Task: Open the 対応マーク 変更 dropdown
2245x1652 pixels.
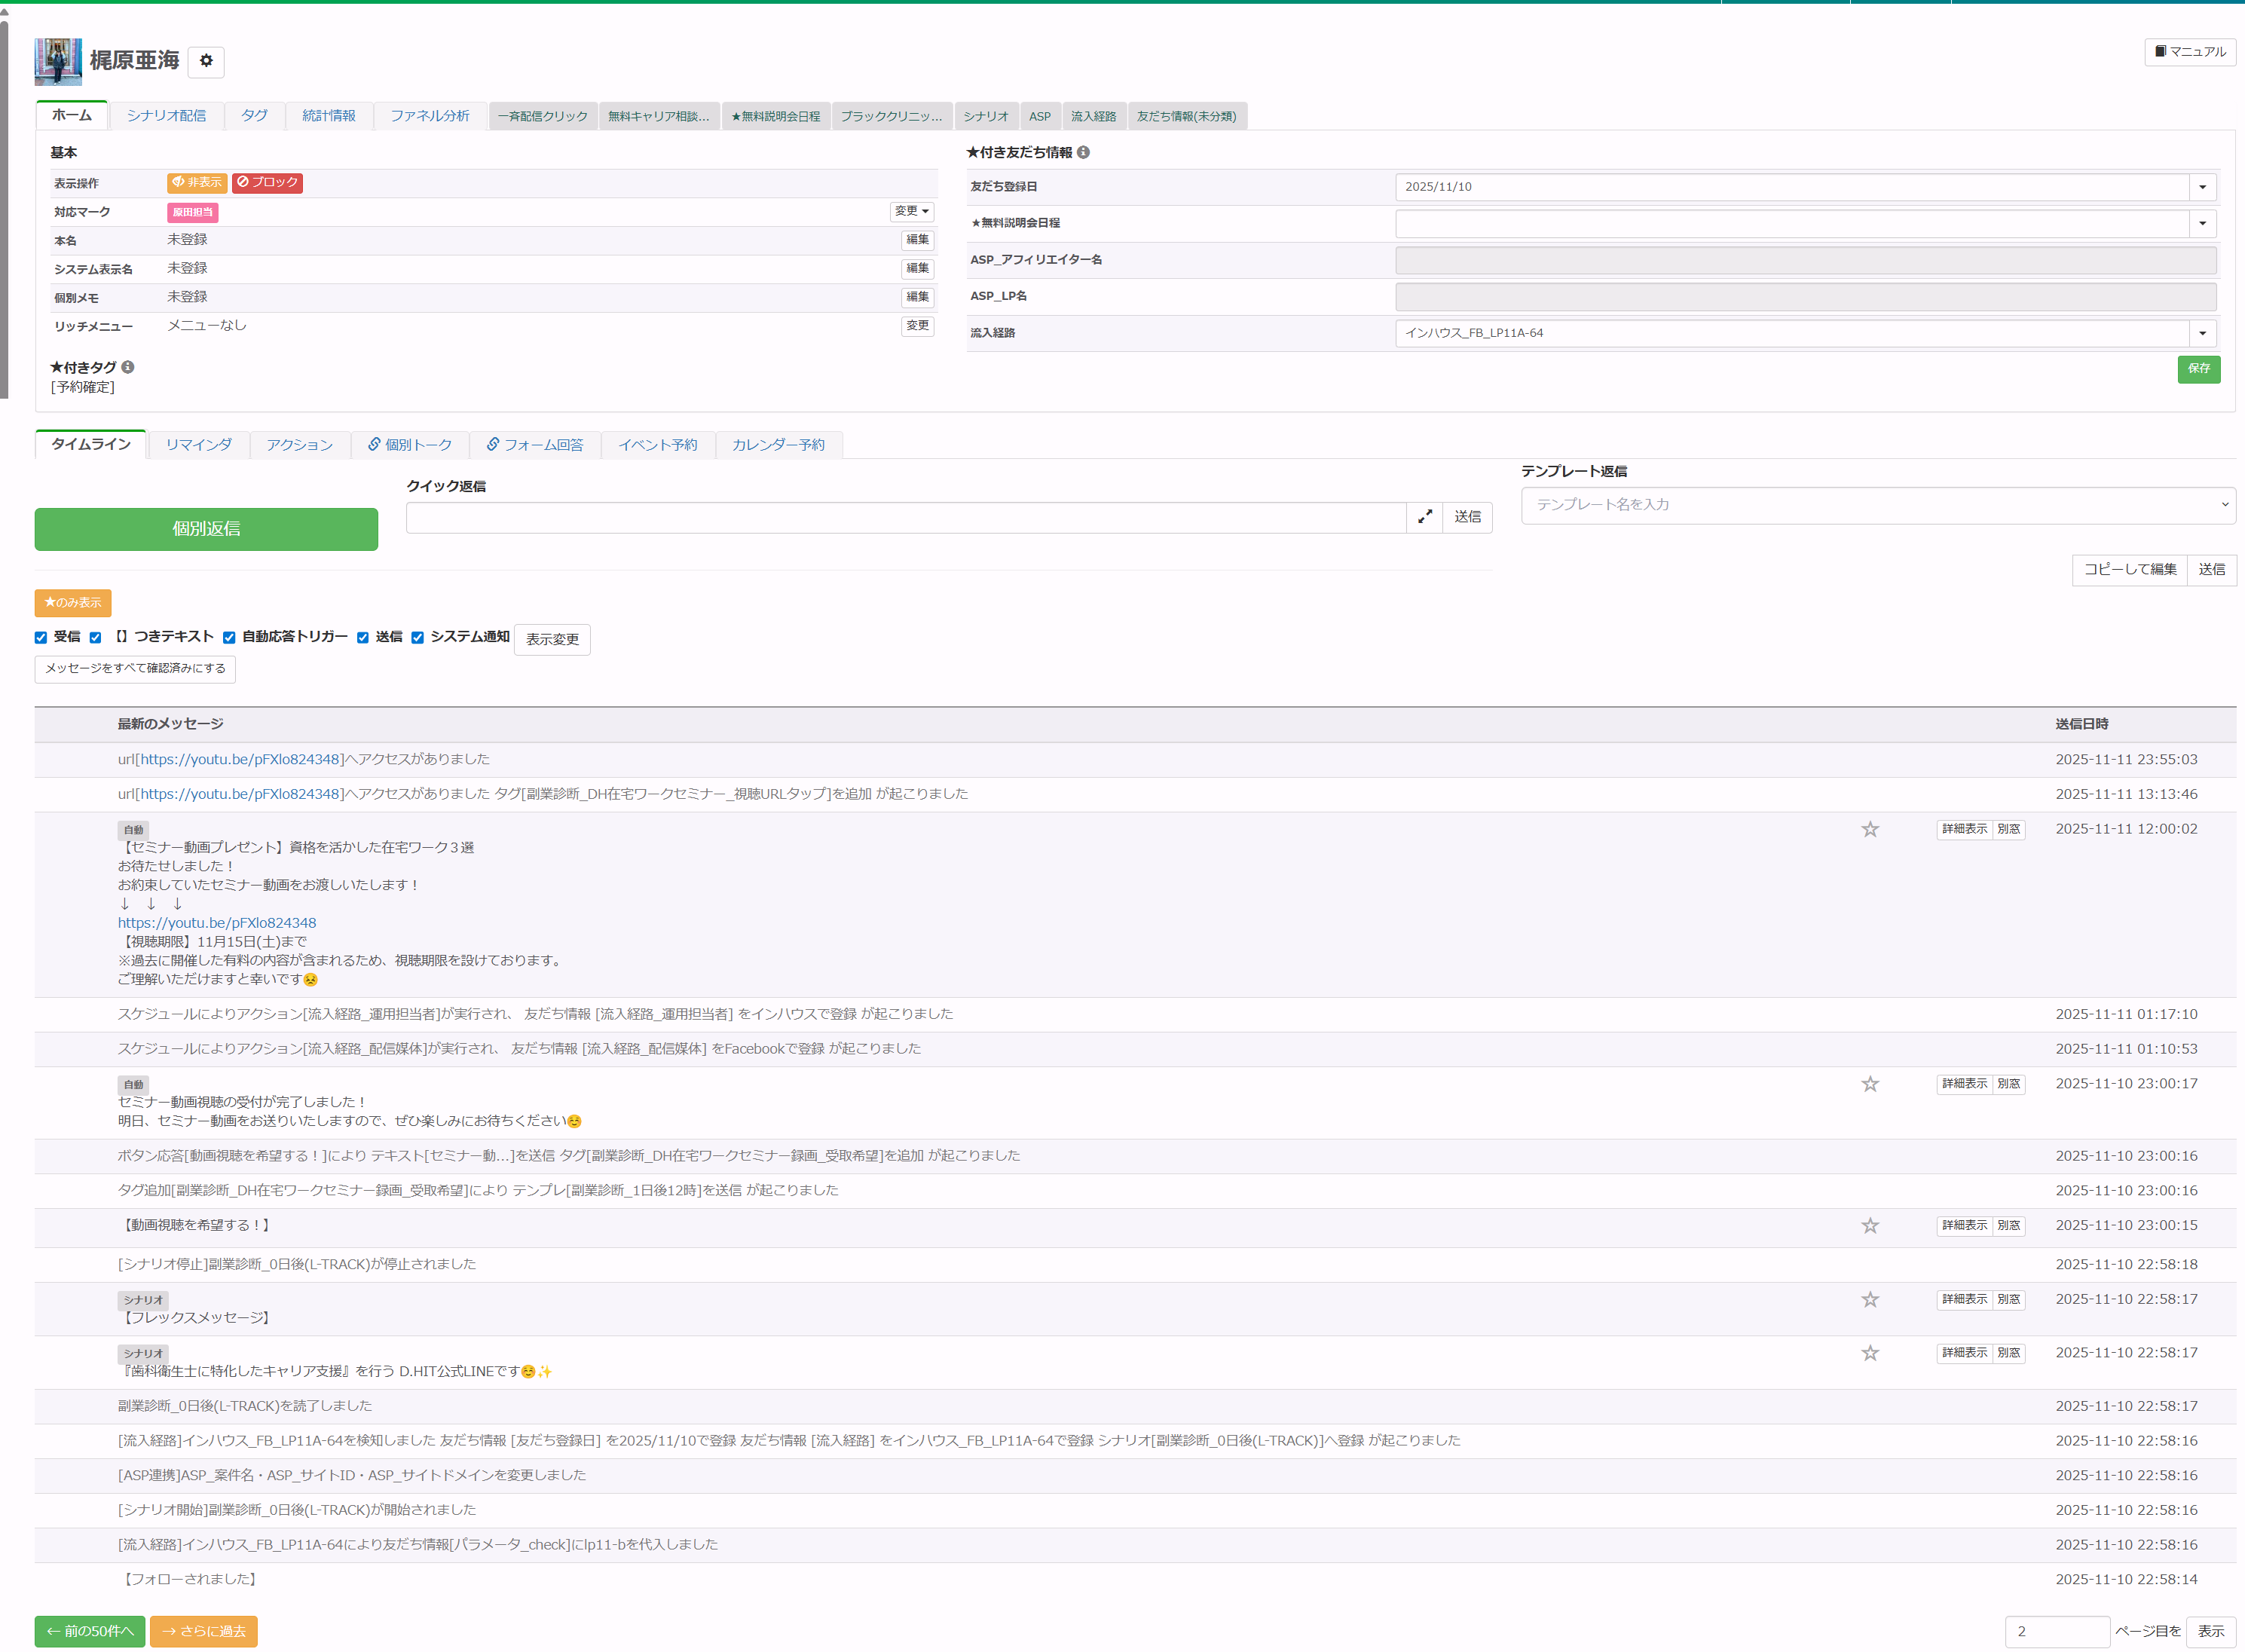Action: 911,211
